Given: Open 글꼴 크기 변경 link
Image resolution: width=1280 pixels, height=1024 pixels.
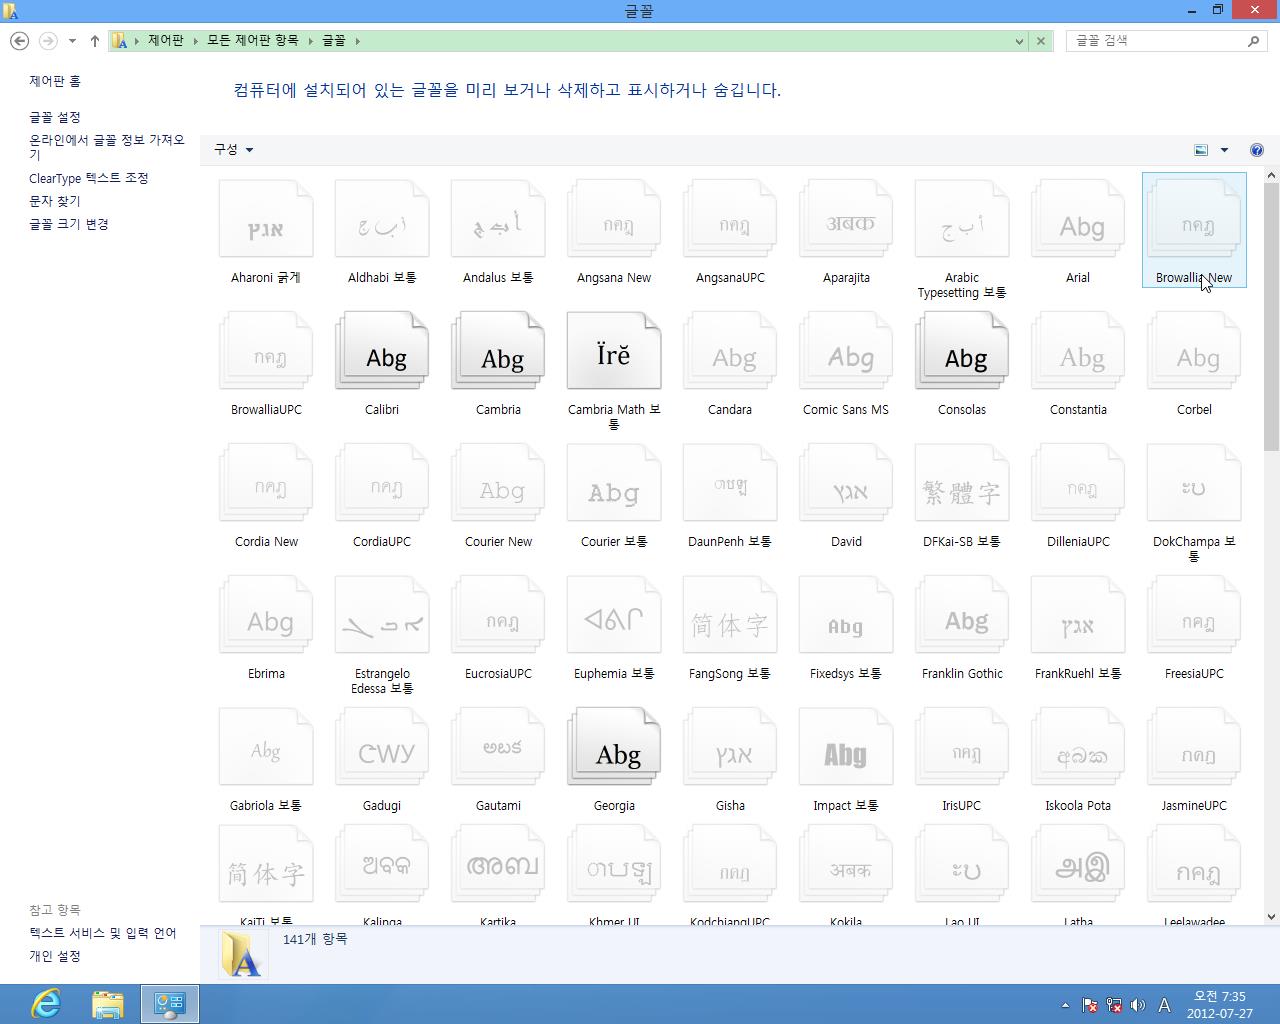Looking at the screenshot, I should (69, 224).
